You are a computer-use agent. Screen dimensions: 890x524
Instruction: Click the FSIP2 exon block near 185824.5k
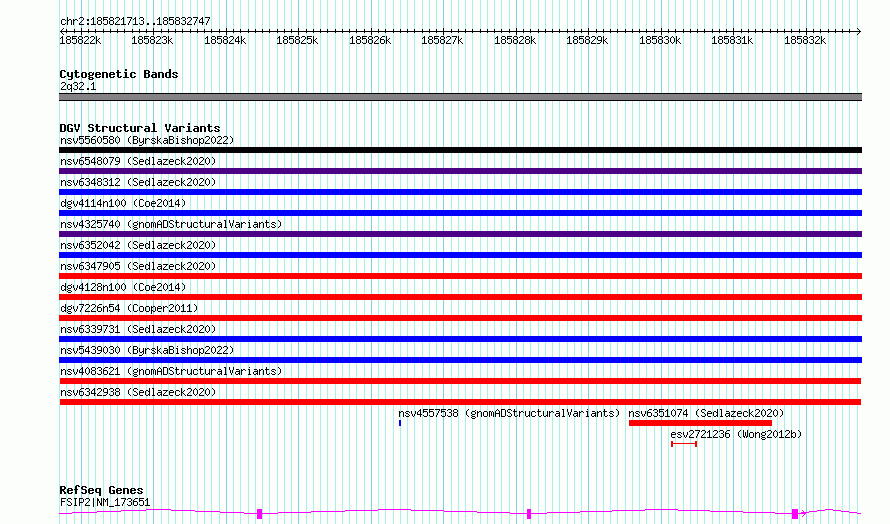click(259, 514)
